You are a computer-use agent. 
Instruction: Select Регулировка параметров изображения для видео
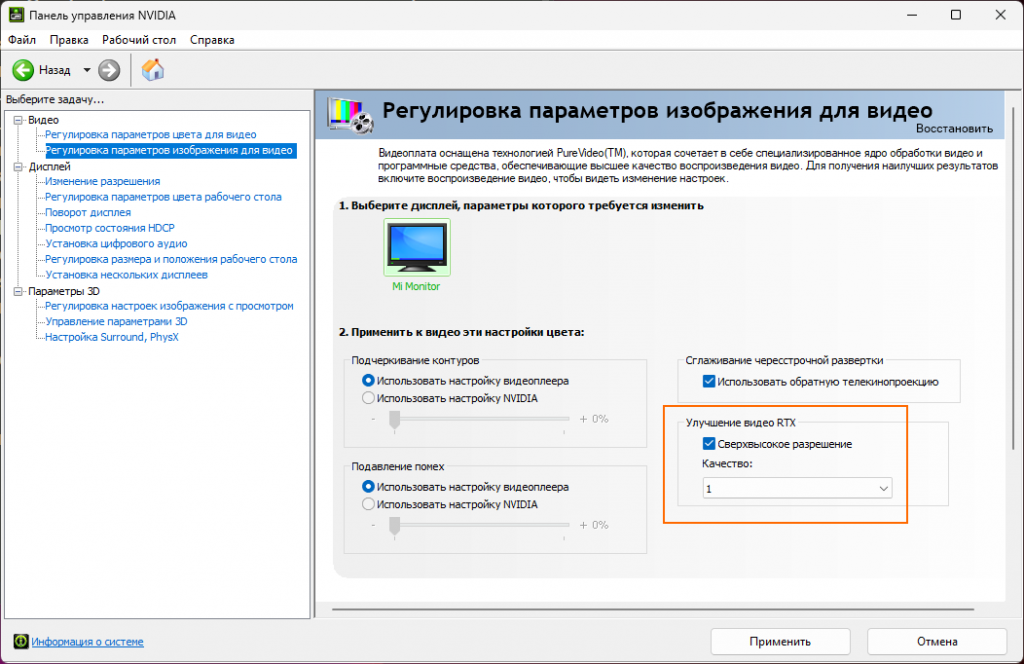tap(170, 150)
